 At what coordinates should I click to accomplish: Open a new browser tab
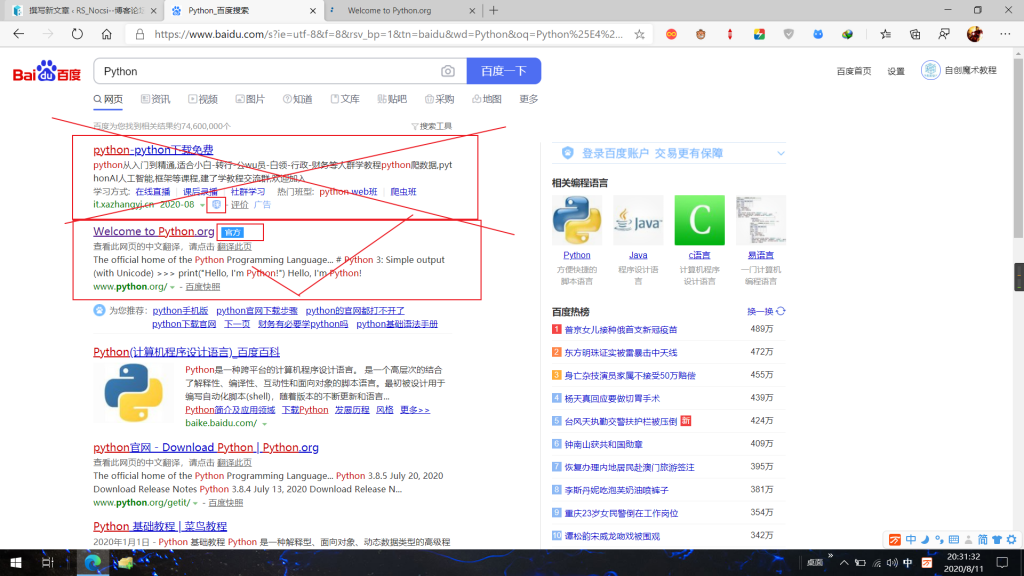pyautogui.click(x=494, y=10)
